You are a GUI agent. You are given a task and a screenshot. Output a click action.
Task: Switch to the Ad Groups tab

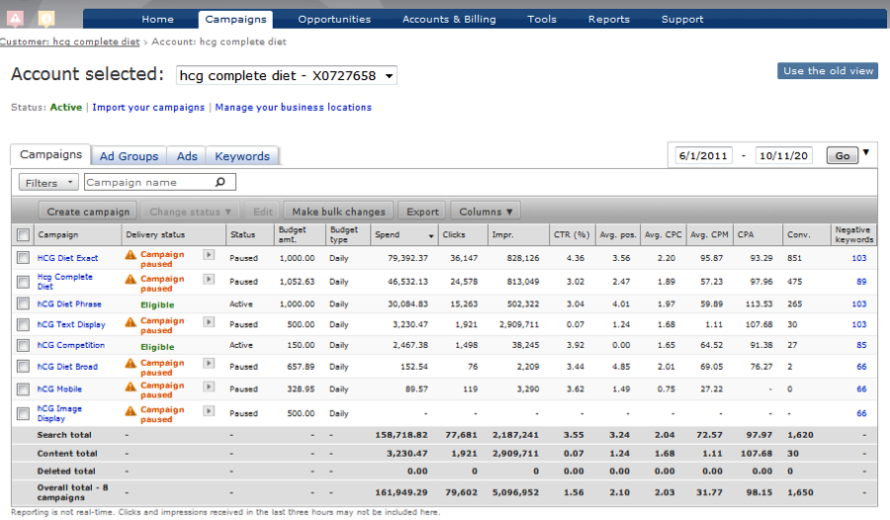click(129, 156)
